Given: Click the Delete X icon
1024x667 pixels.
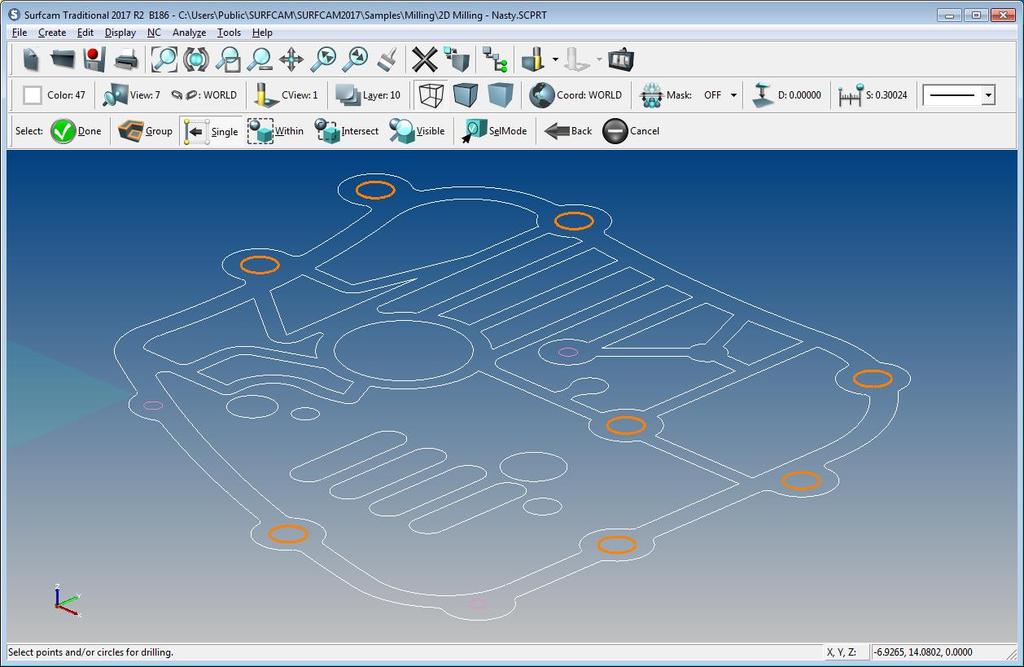Looking at the screenshot, I should click(x=424, y=59).
